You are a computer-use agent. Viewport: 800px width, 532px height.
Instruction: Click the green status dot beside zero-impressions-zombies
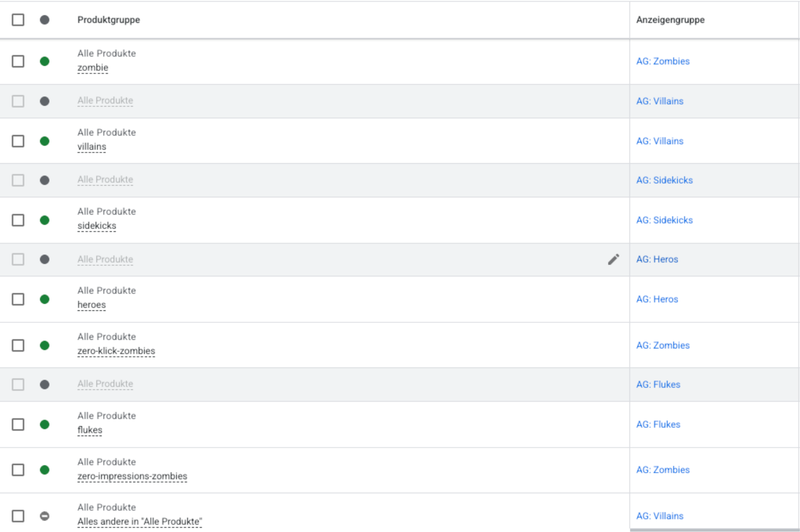tap(44, 470)
